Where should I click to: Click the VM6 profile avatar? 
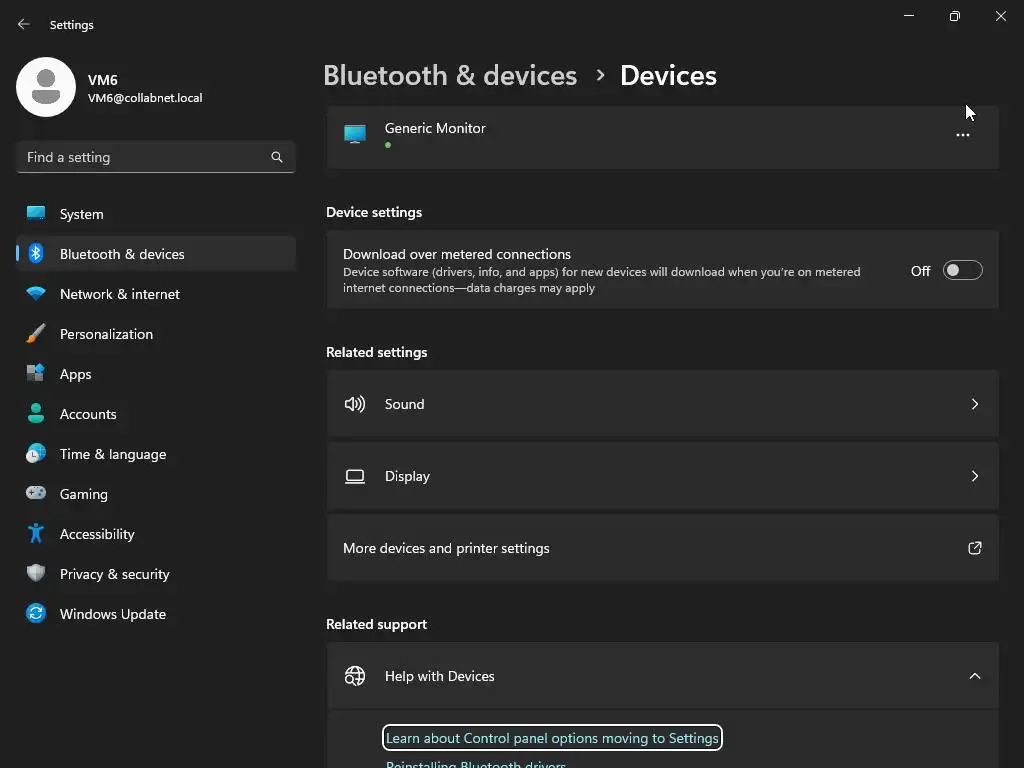(46, 87)
